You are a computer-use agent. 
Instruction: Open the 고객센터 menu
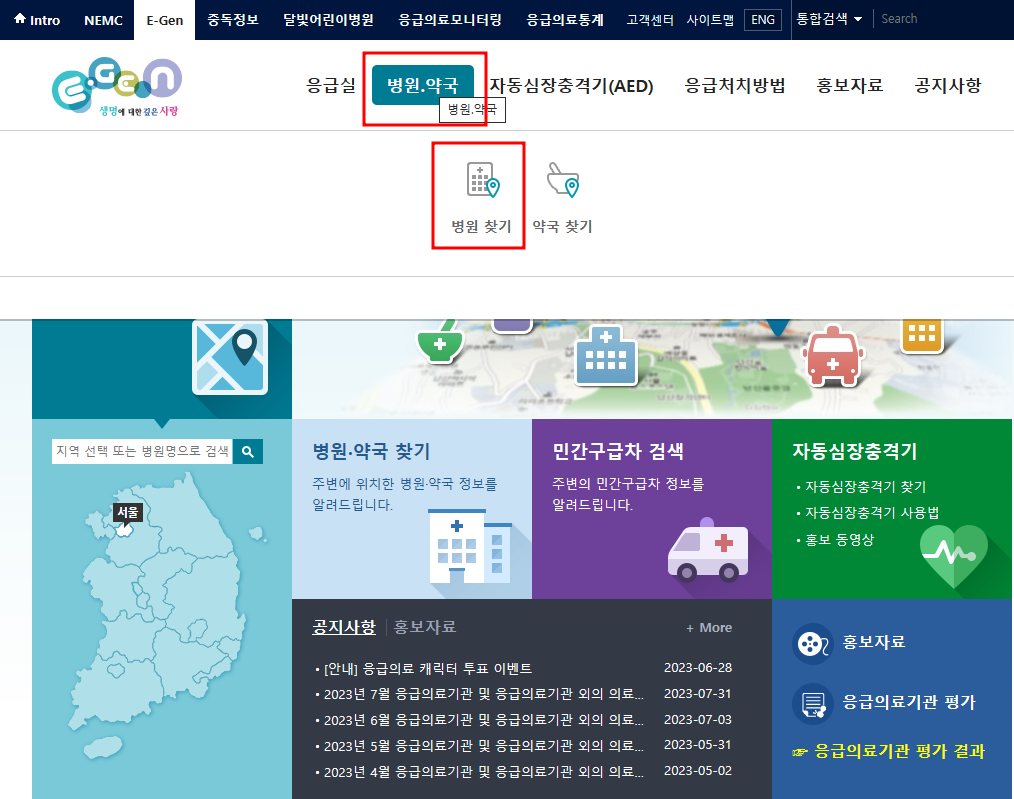tap(648, 17)
